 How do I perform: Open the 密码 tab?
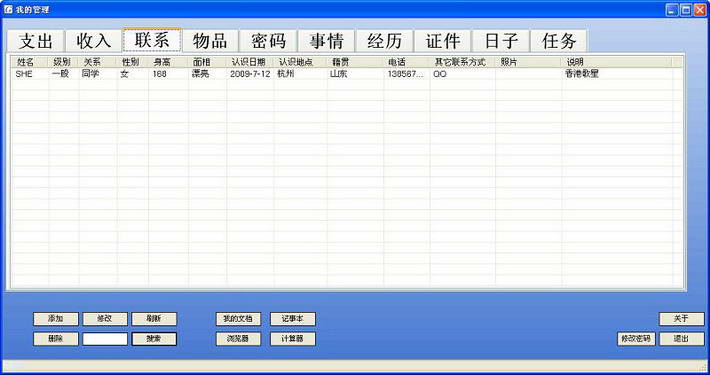(x=268, y=41)
